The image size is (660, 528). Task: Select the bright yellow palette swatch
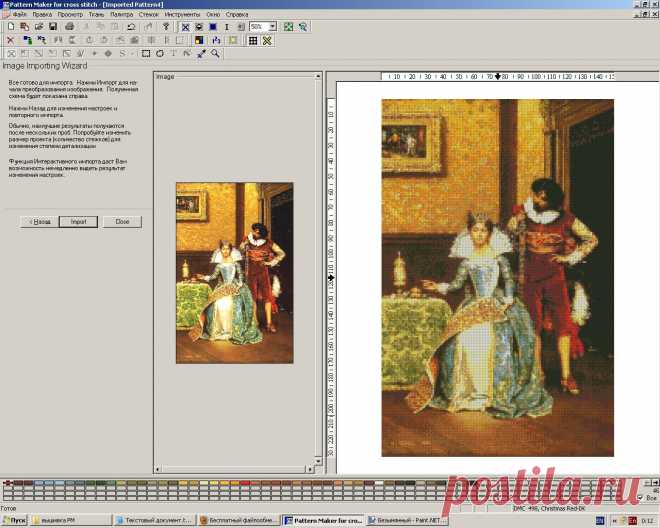[x=214, y=483]
